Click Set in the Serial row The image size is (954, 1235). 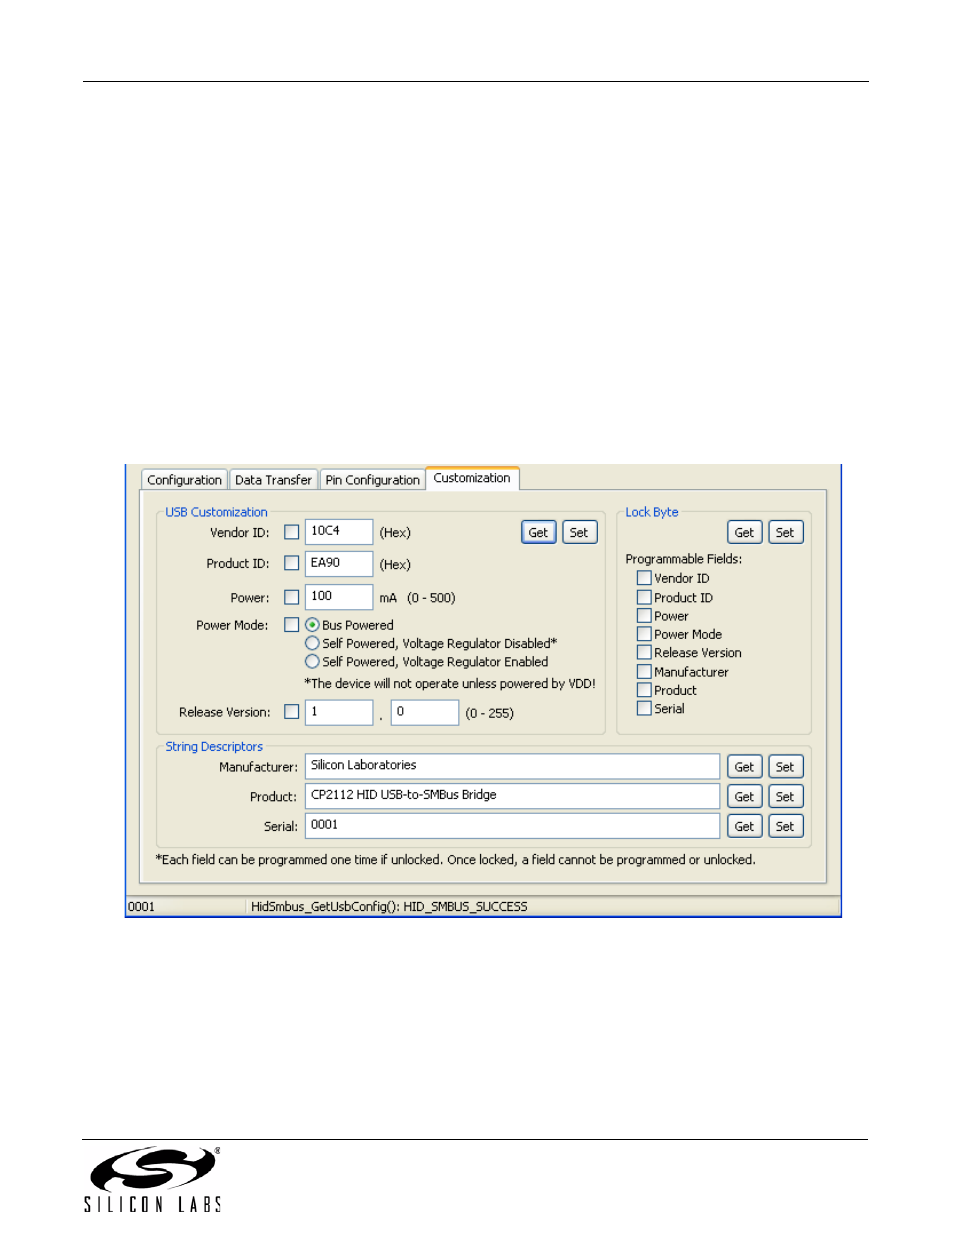[785, 826]
